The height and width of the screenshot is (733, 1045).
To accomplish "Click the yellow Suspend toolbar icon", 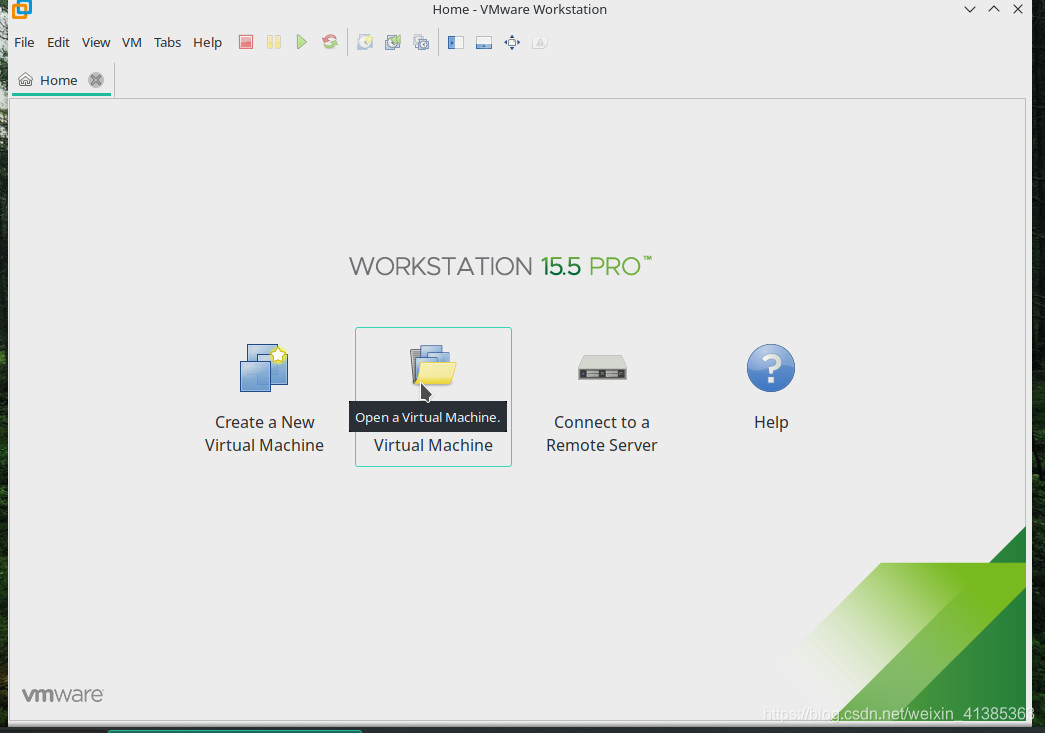I will (274, 43).
